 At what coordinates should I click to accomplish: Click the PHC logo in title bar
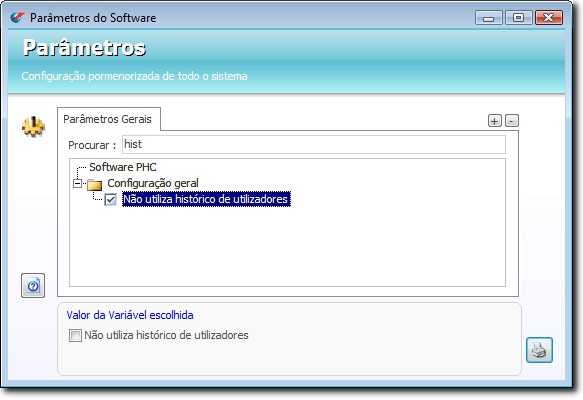coord(17,17)
